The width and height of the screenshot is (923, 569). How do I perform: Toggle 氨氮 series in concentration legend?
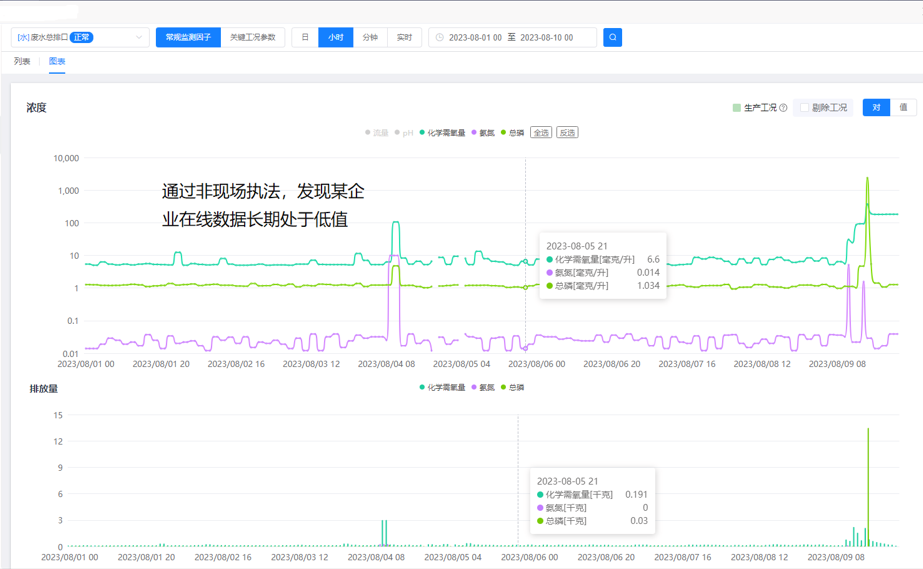click(x=483, y=132)
